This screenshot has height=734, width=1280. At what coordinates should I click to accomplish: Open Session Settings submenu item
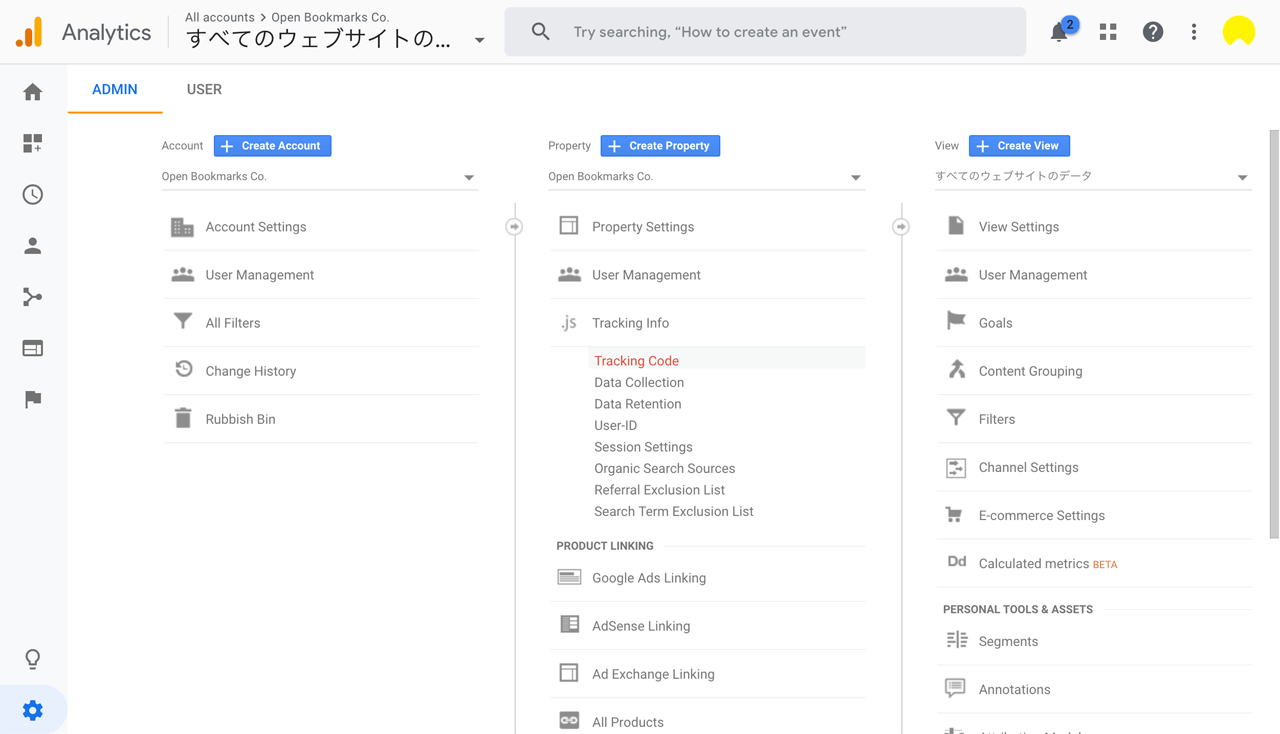643,447
